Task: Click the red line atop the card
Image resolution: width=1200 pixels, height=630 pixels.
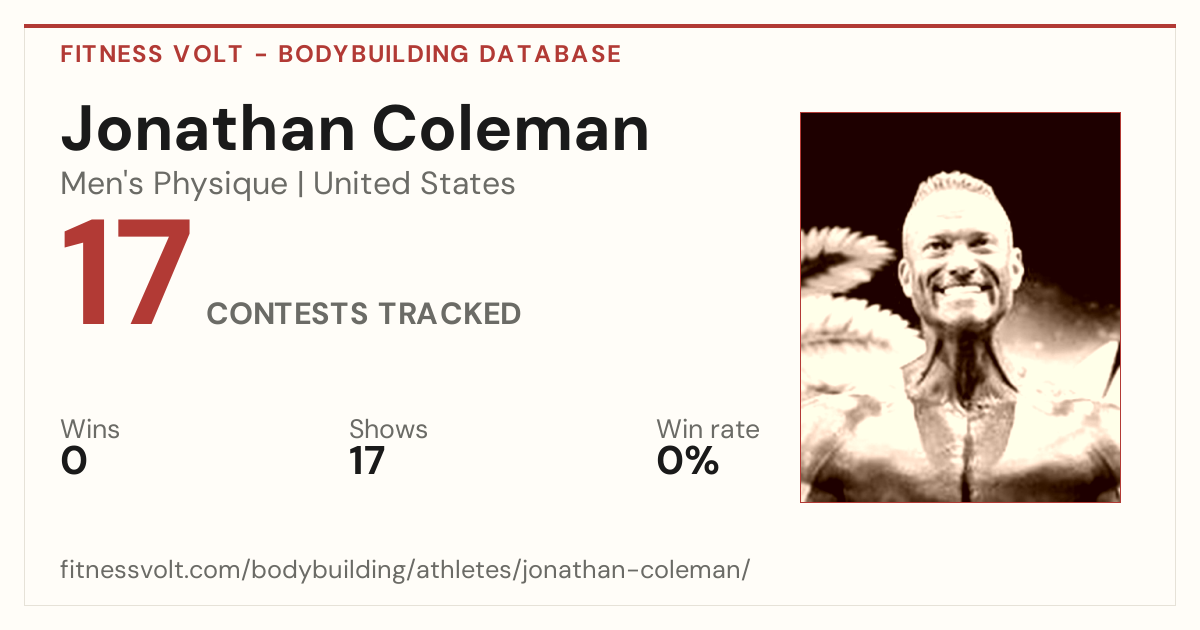Action: [600, 26]
